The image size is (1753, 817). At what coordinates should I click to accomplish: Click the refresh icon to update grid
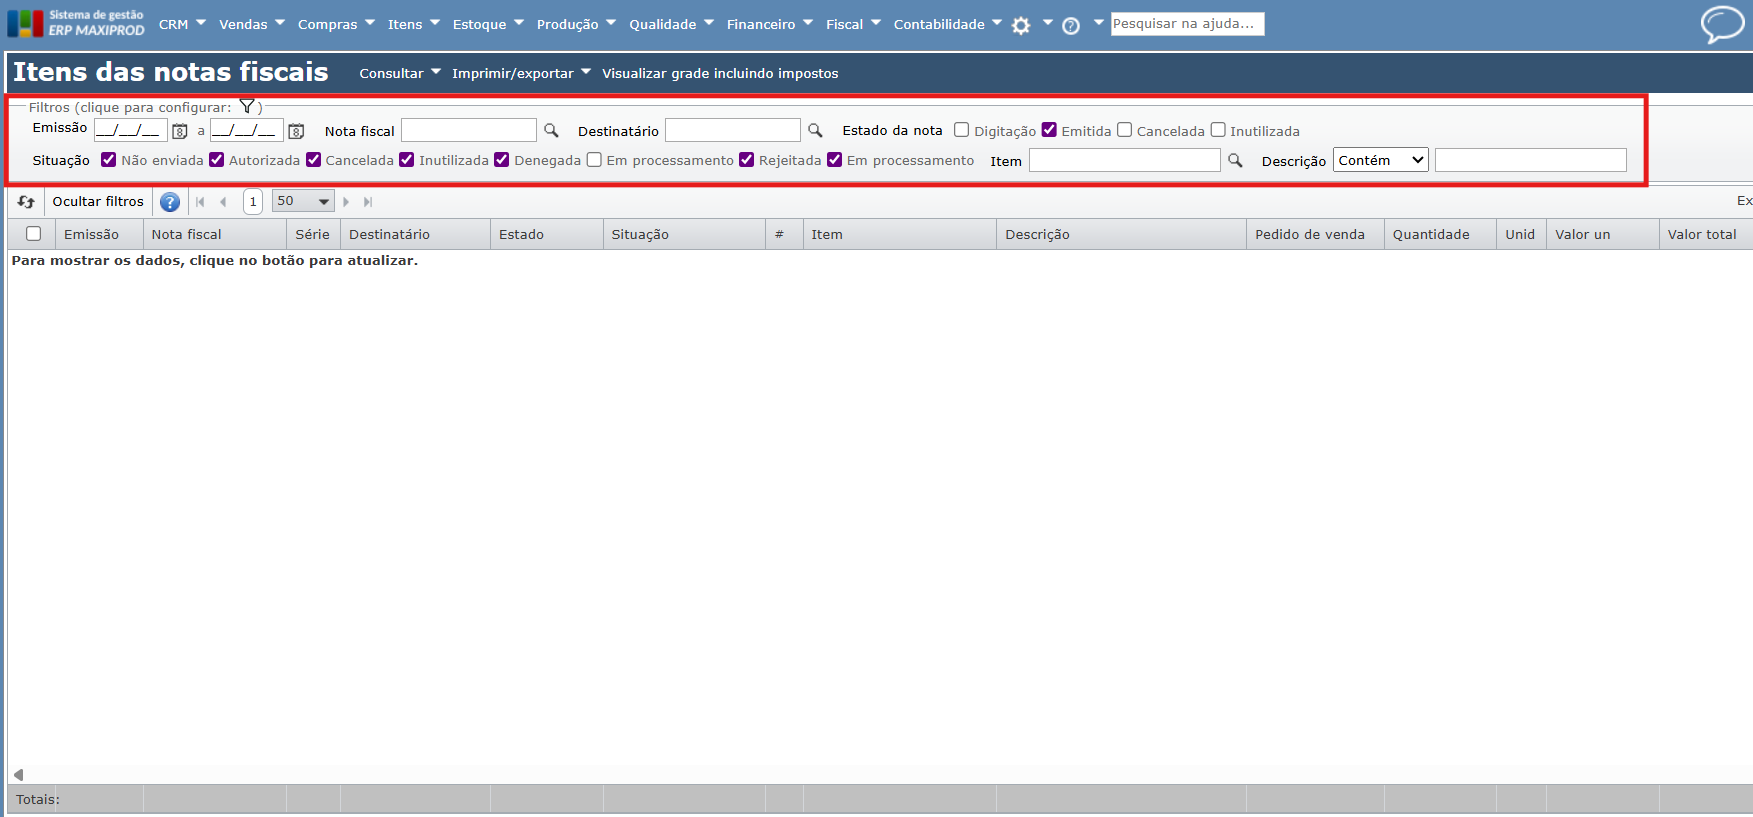pos(26,202)
